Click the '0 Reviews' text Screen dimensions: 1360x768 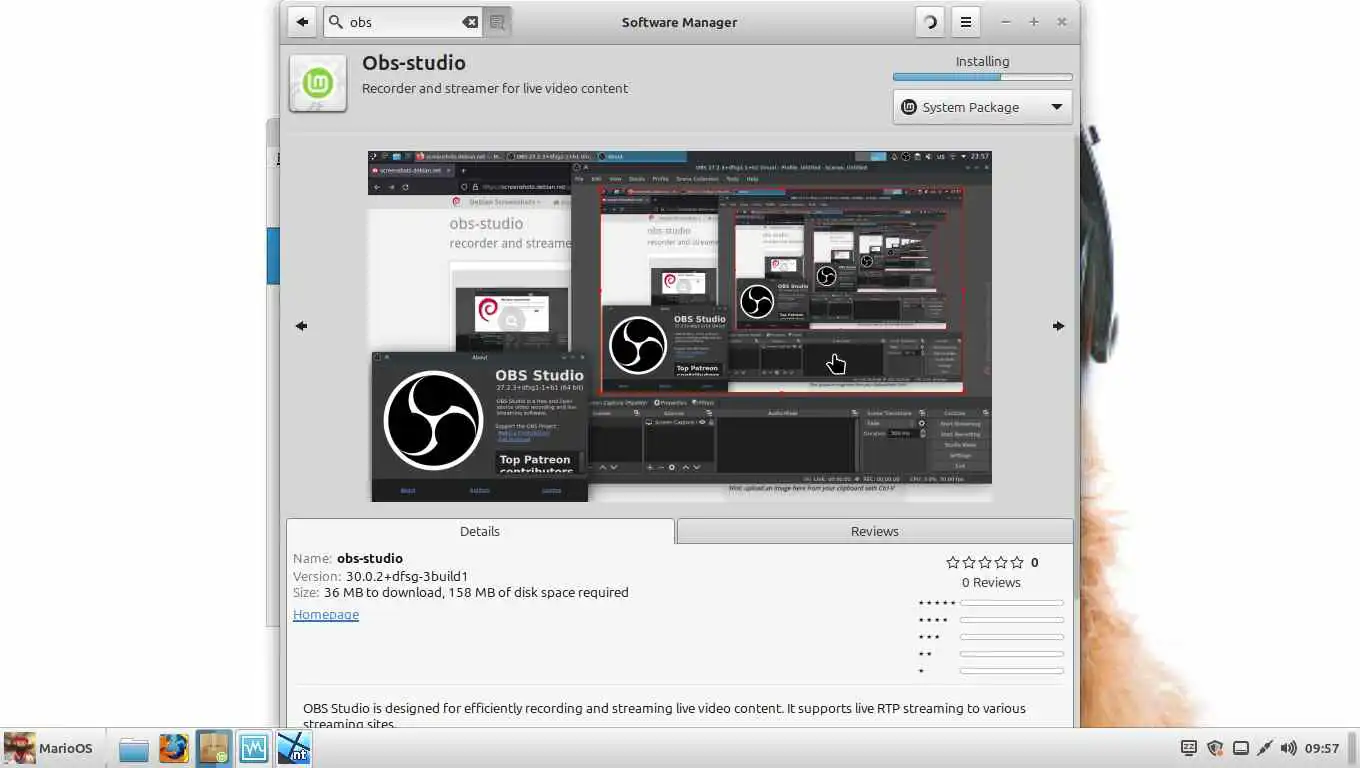991,582
